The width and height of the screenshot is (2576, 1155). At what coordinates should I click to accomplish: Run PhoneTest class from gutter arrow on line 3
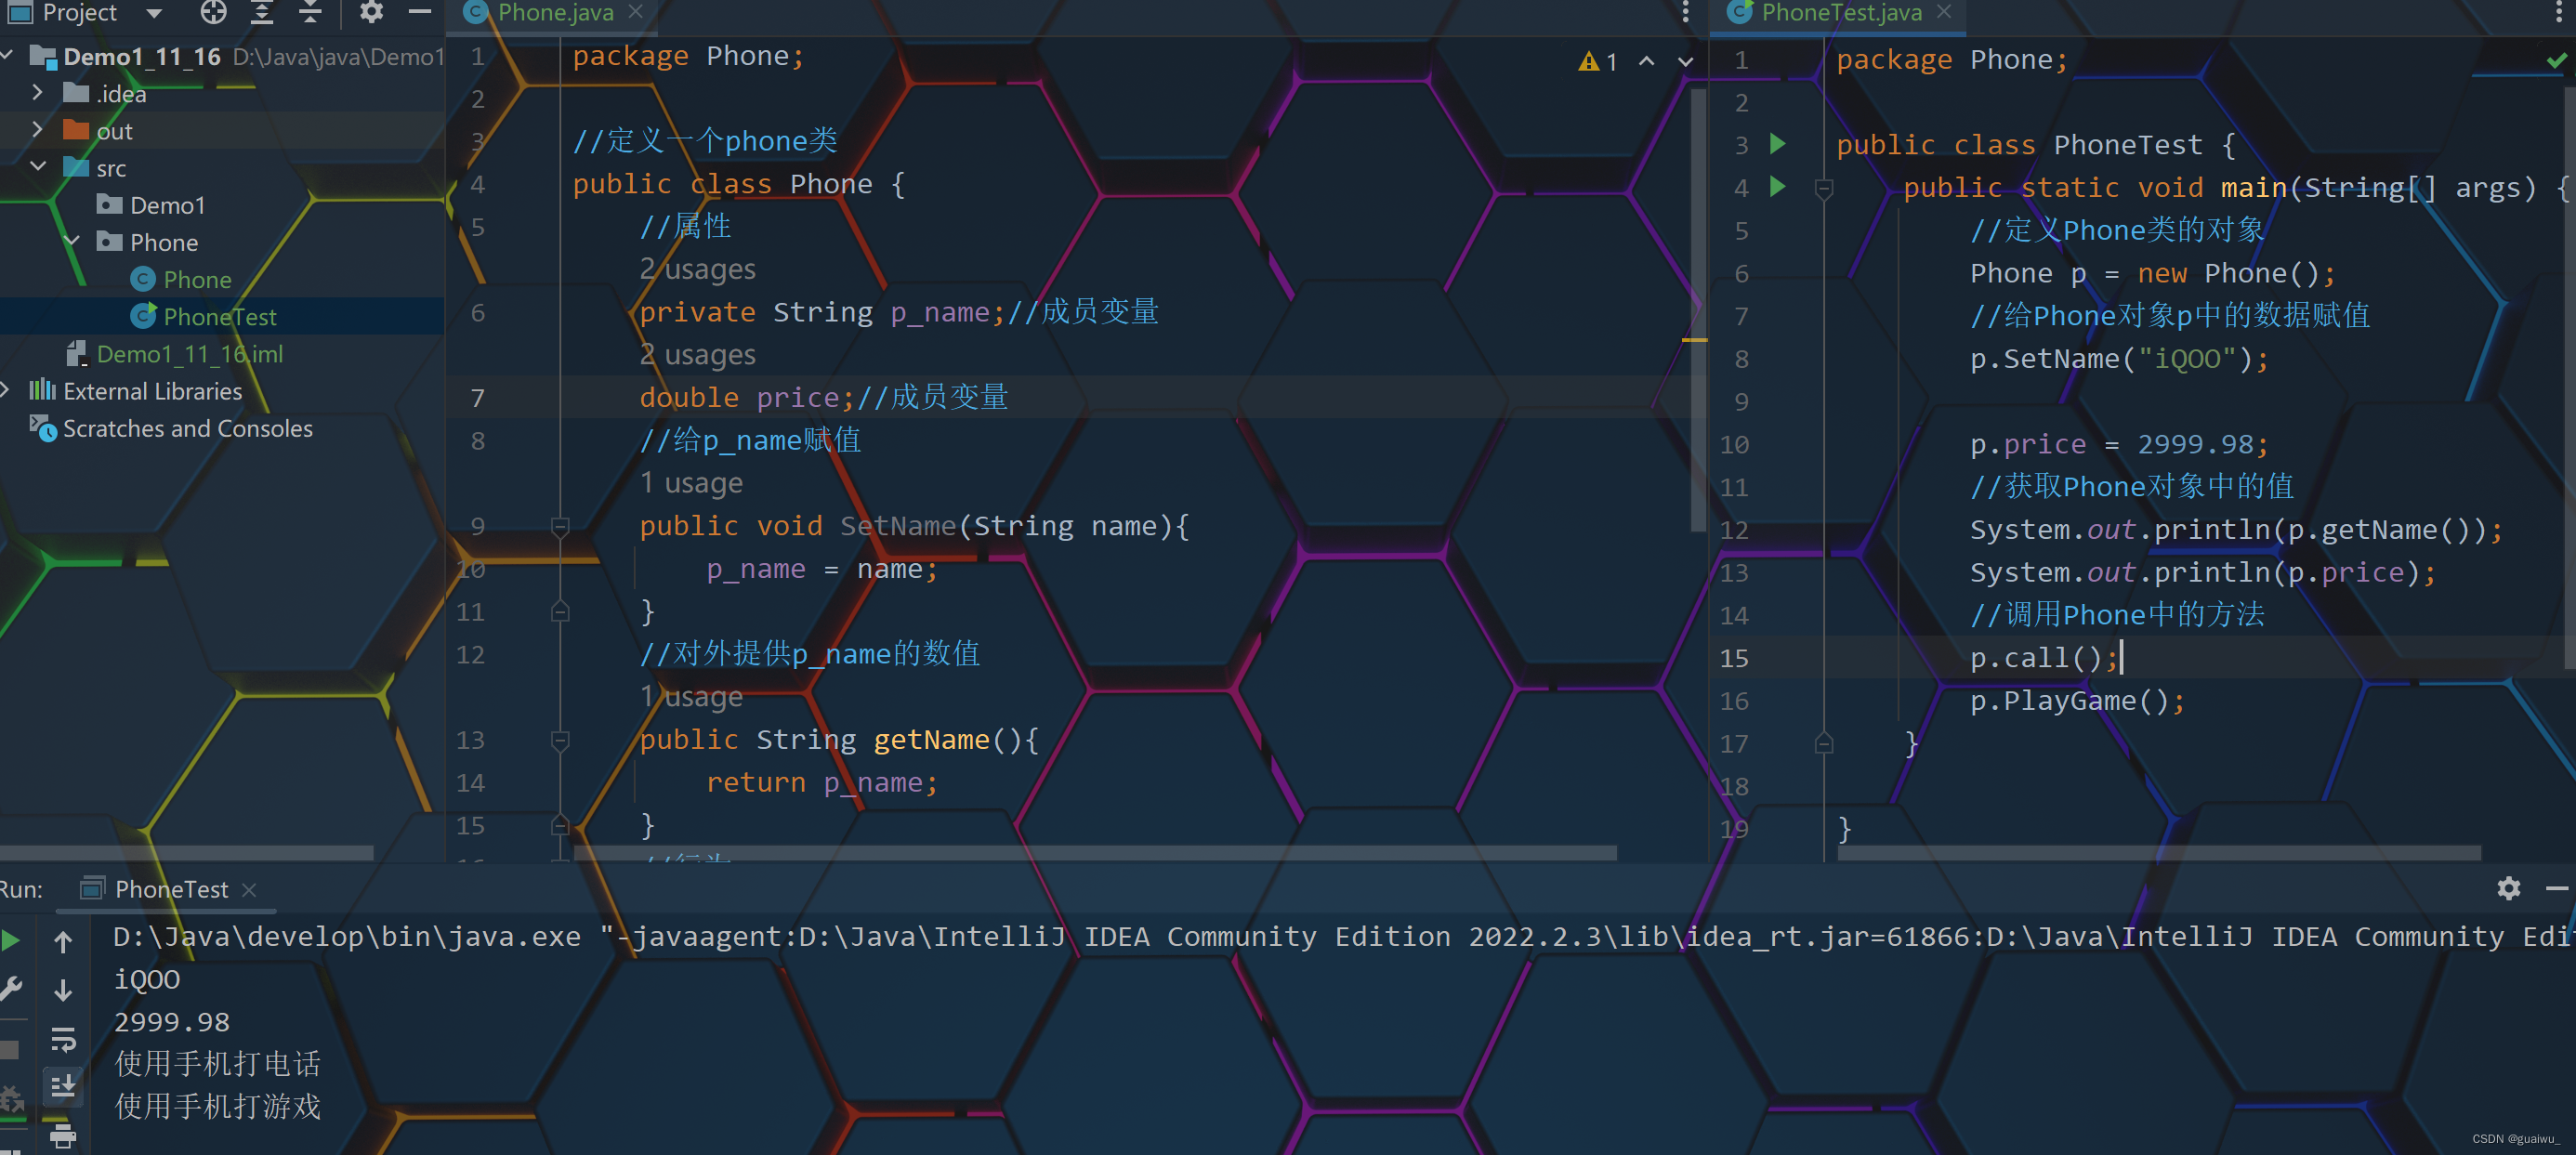tap(1778, 143)
